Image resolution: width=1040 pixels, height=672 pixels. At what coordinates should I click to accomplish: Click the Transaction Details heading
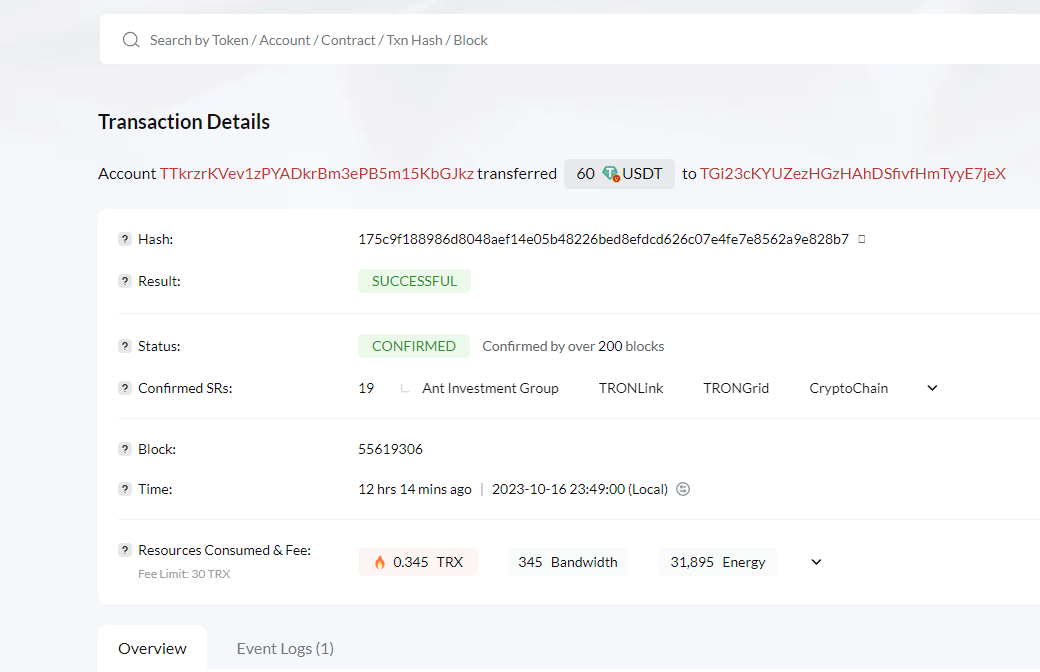[x=184, y=121]
